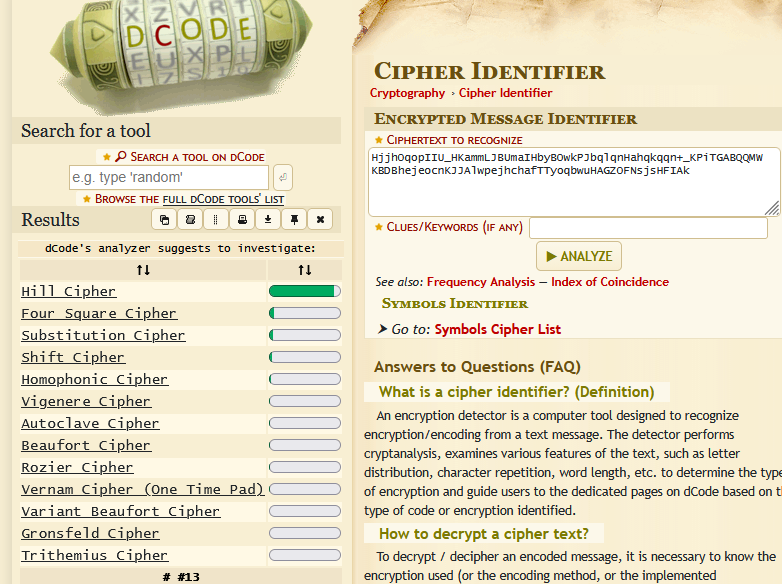This screenshot has height=584, width=782.
Task: Click the Search for a tool heading
Action: 86,131
